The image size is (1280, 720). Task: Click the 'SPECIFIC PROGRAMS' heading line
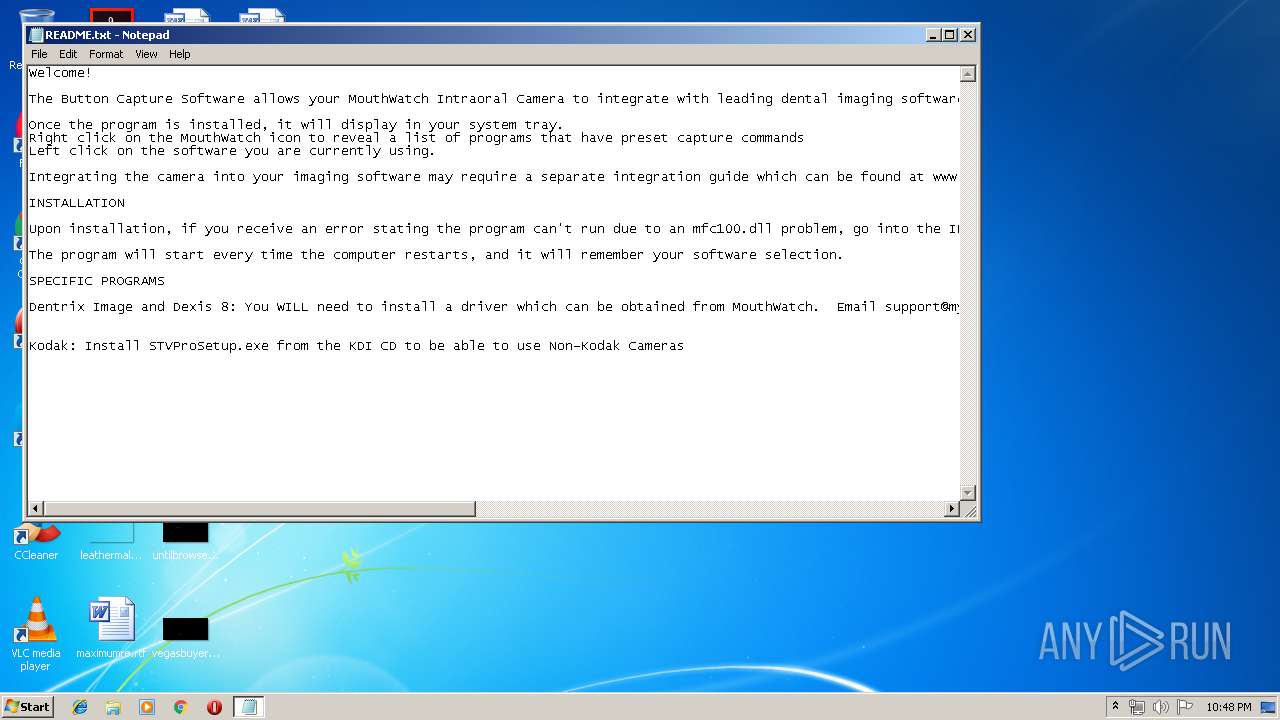pos(97,281)
